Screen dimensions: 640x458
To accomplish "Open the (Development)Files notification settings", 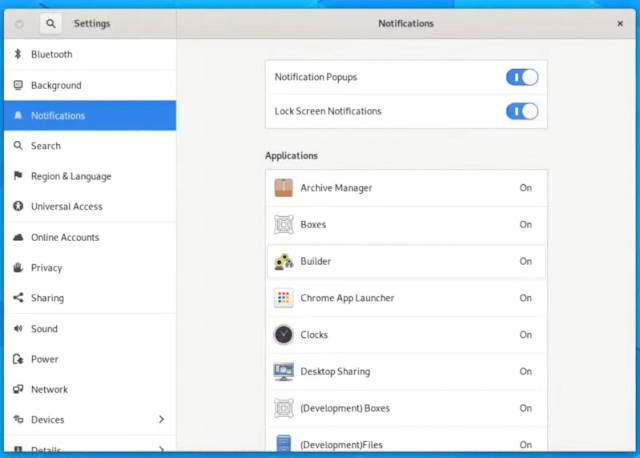I will point(406,440).
